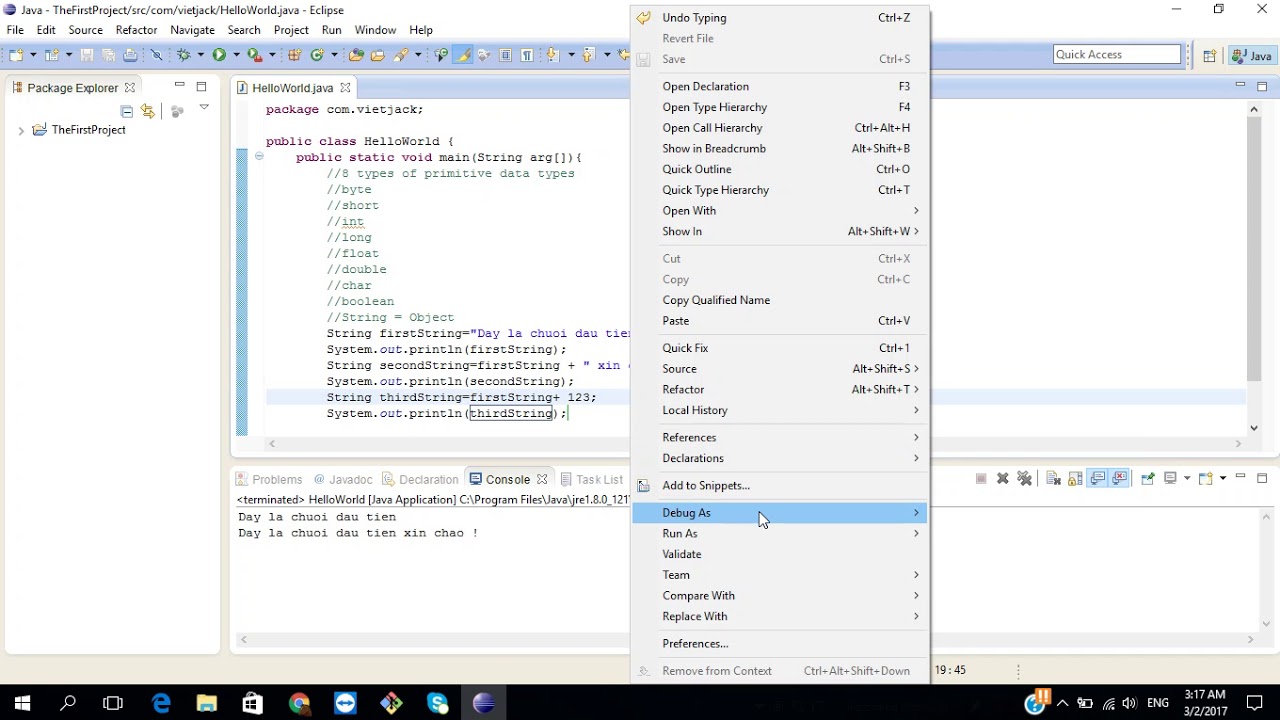This screenshot has height=720, width=1280.
Task: Open Debug button dropdown arrow
Action: (x=199, y=55)
